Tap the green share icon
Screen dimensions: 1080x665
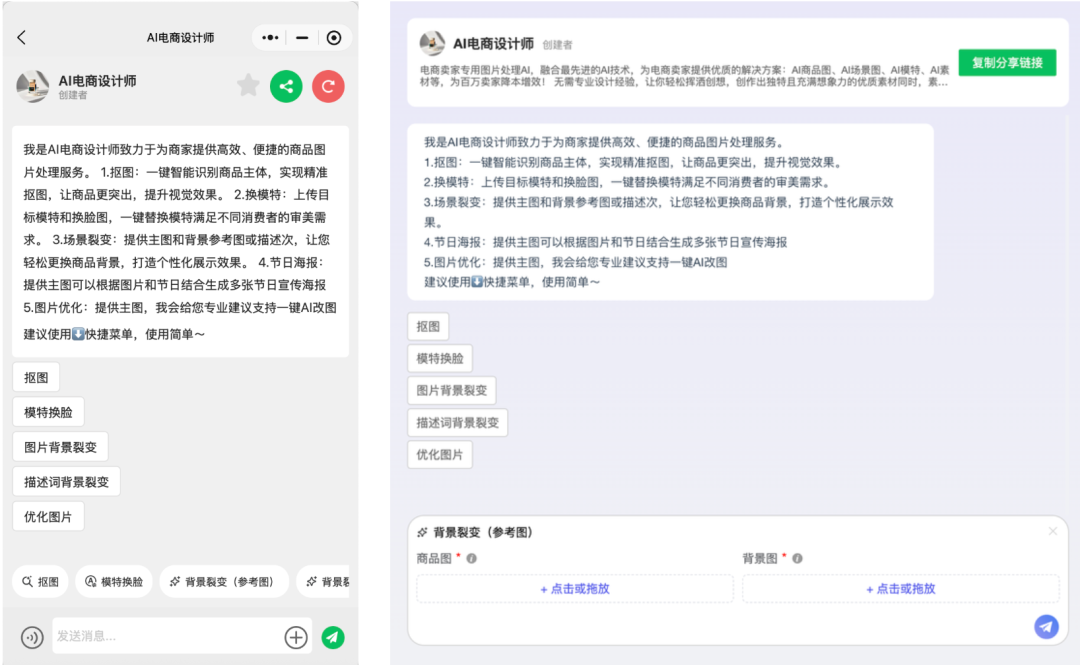coord(286,87)
